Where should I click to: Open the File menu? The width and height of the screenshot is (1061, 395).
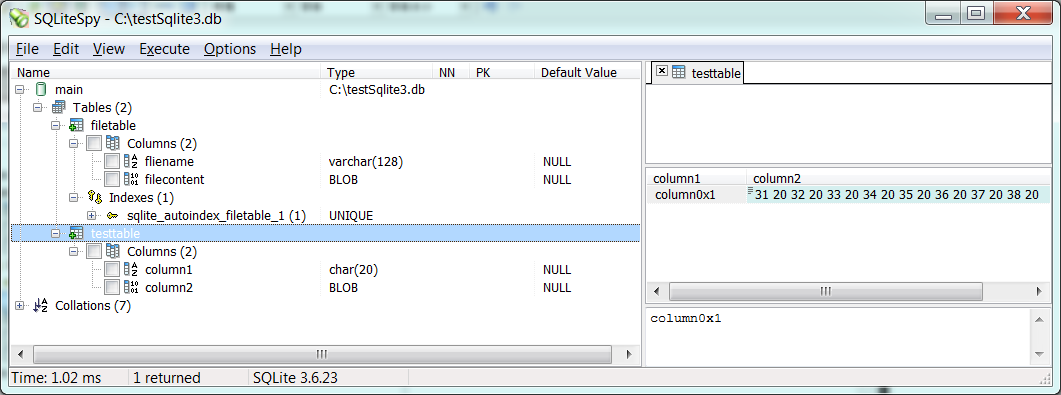coord(28,49)
